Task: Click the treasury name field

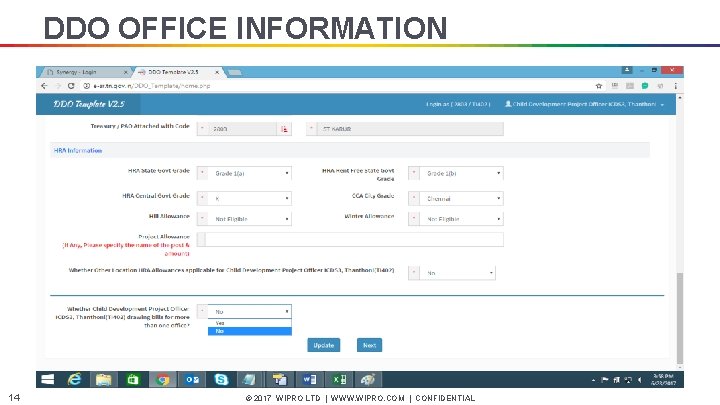Action: pos(410,129)
